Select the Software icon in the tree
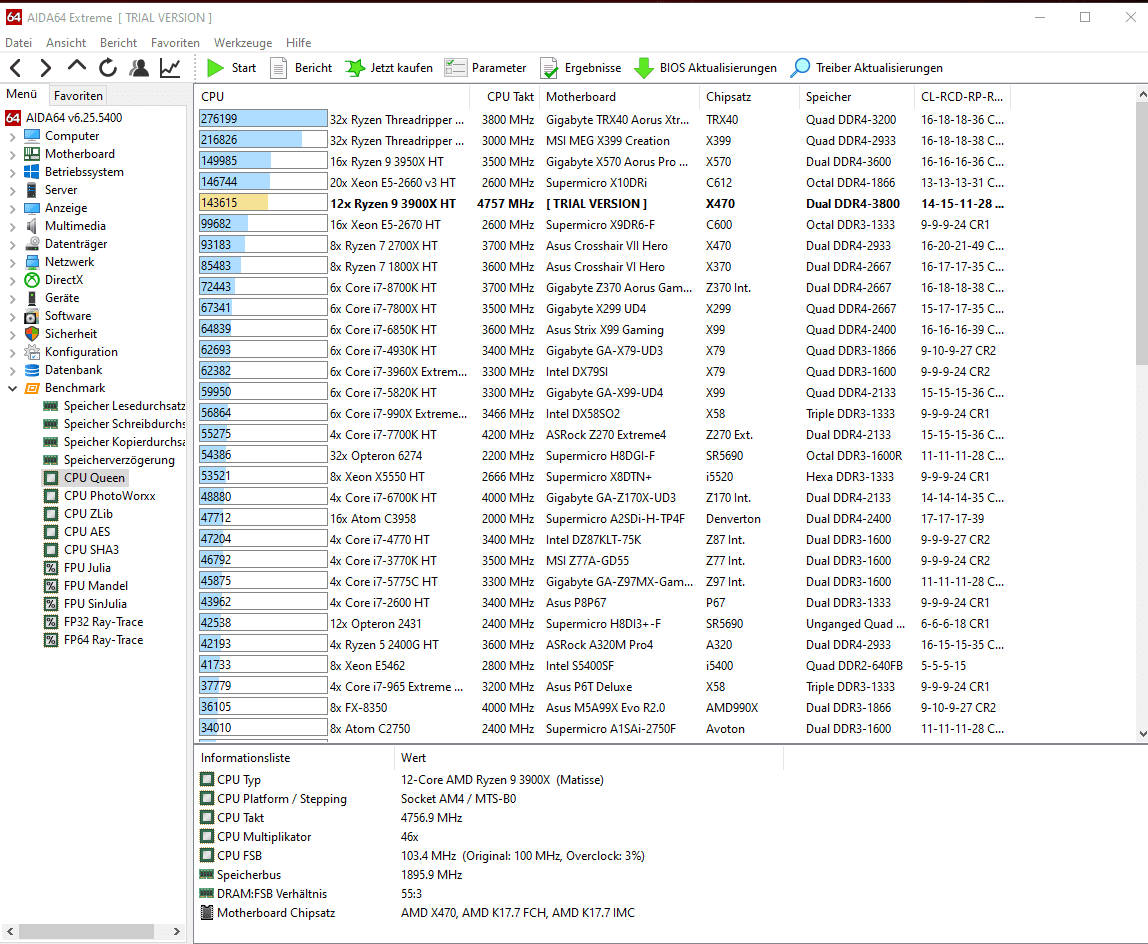Screen dimensions: 1148x944 pos(31,316)
